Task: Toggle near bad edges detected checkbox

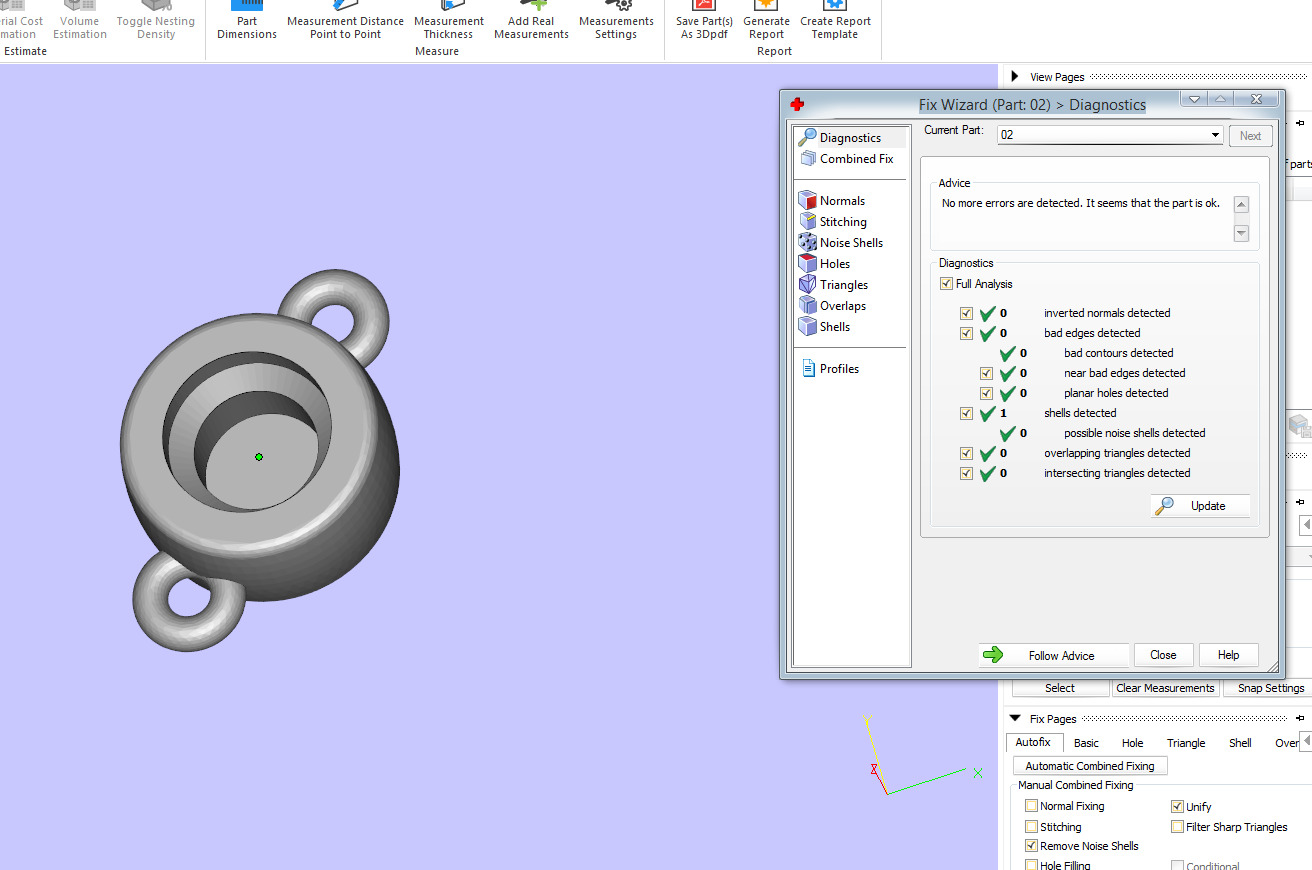Action: point(986,373)
